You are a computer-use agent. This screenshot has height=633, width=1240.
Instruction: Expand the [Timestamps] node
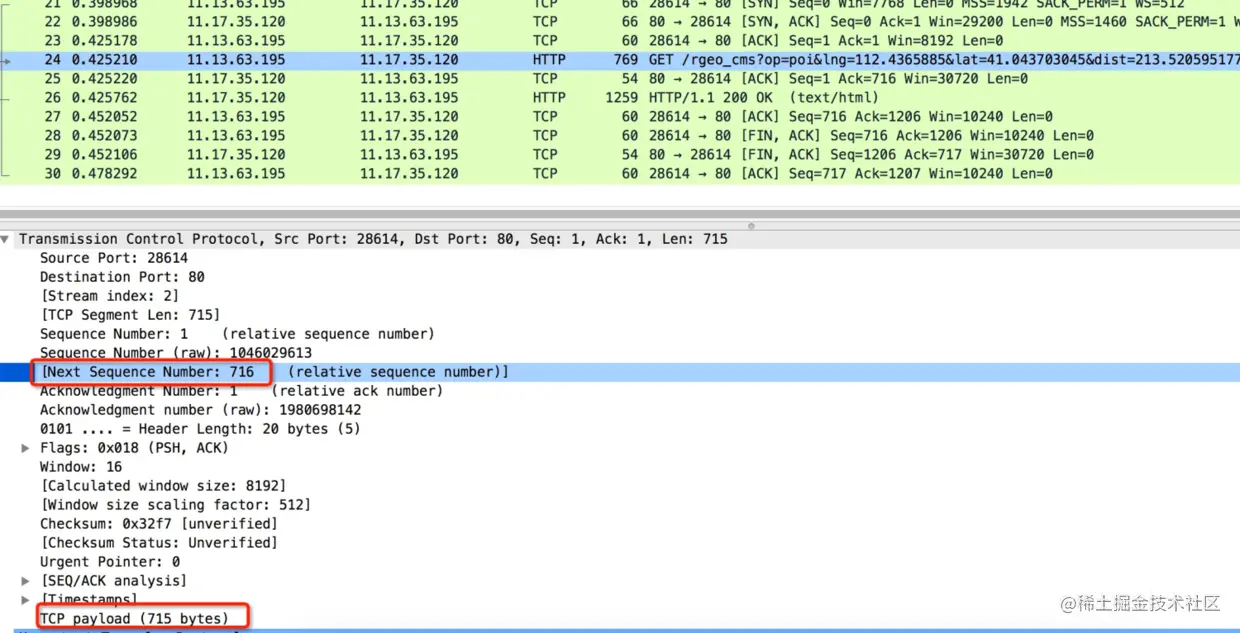(x=26, y=600)
